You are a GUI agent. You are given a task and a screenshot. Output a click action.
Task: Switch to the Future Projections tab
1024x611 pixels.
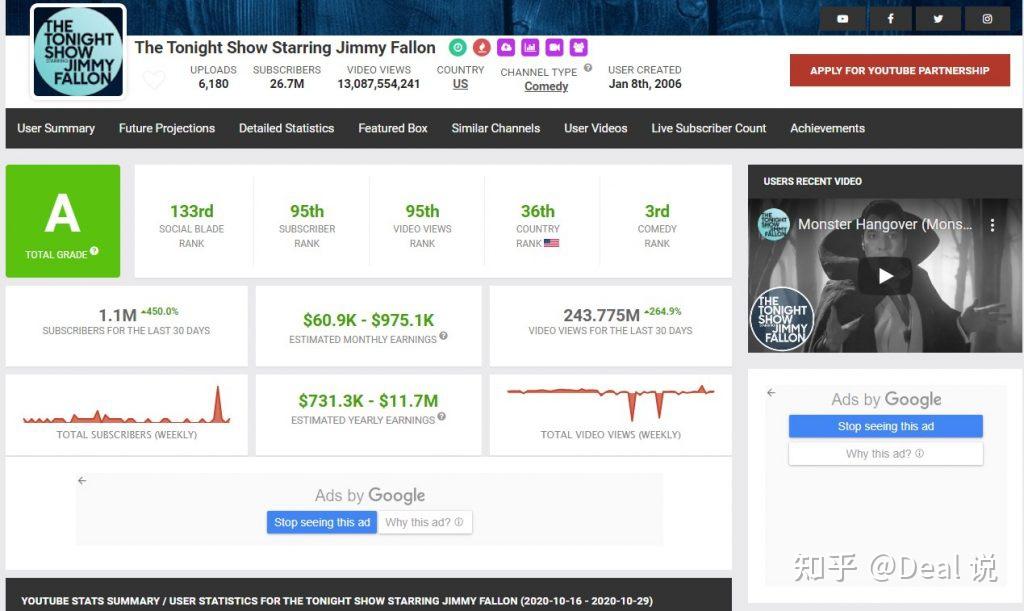165,128
